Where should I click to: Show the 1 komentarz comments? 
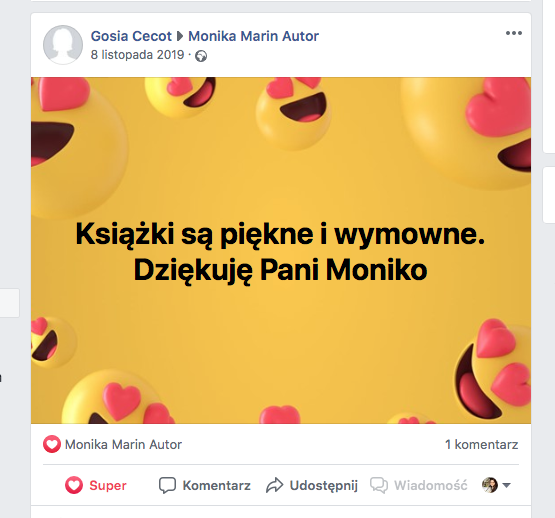click(481, 444)
